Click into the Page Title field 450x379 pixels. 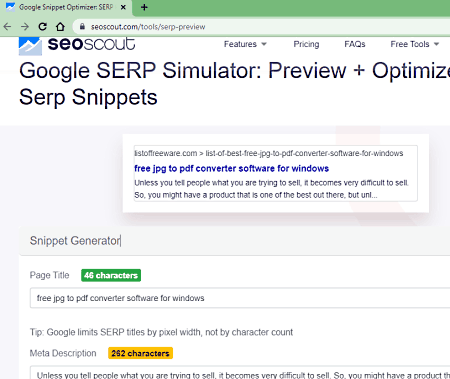[240, 298]
